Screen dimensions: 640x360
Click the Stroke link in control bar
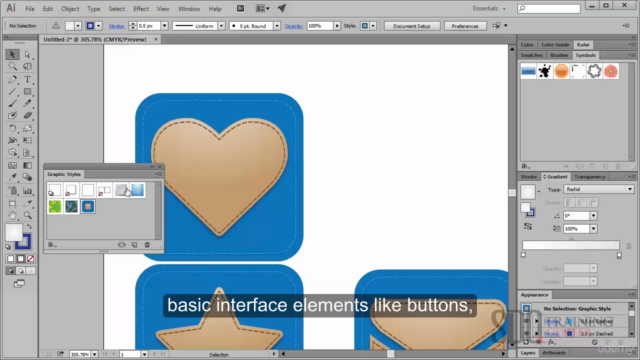[x=117, y=26]
